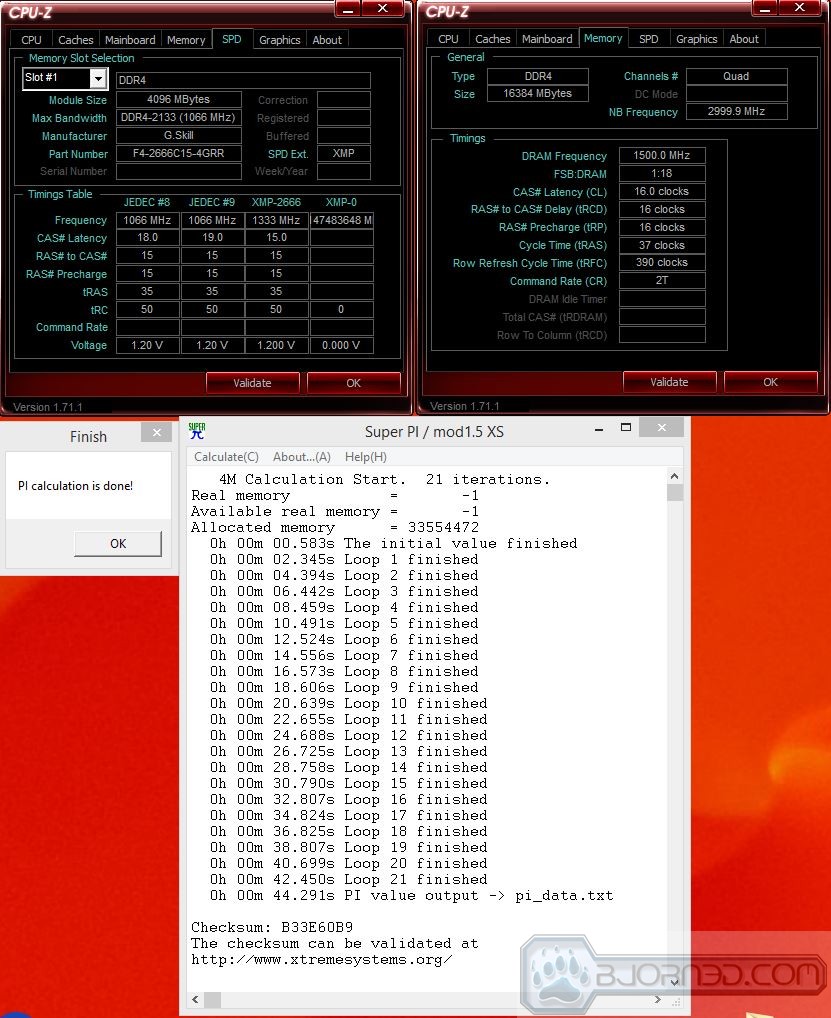
Task: Click the Channels # field showing Quad
Action: pyautogui.click(x=736, y=76)
